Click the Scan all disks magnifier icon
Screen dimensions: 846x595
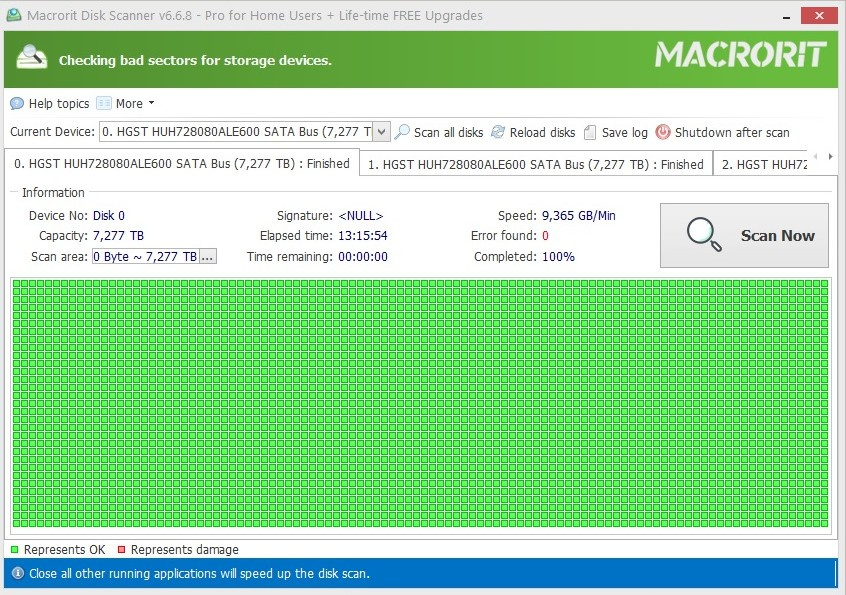tap(402, 132)
